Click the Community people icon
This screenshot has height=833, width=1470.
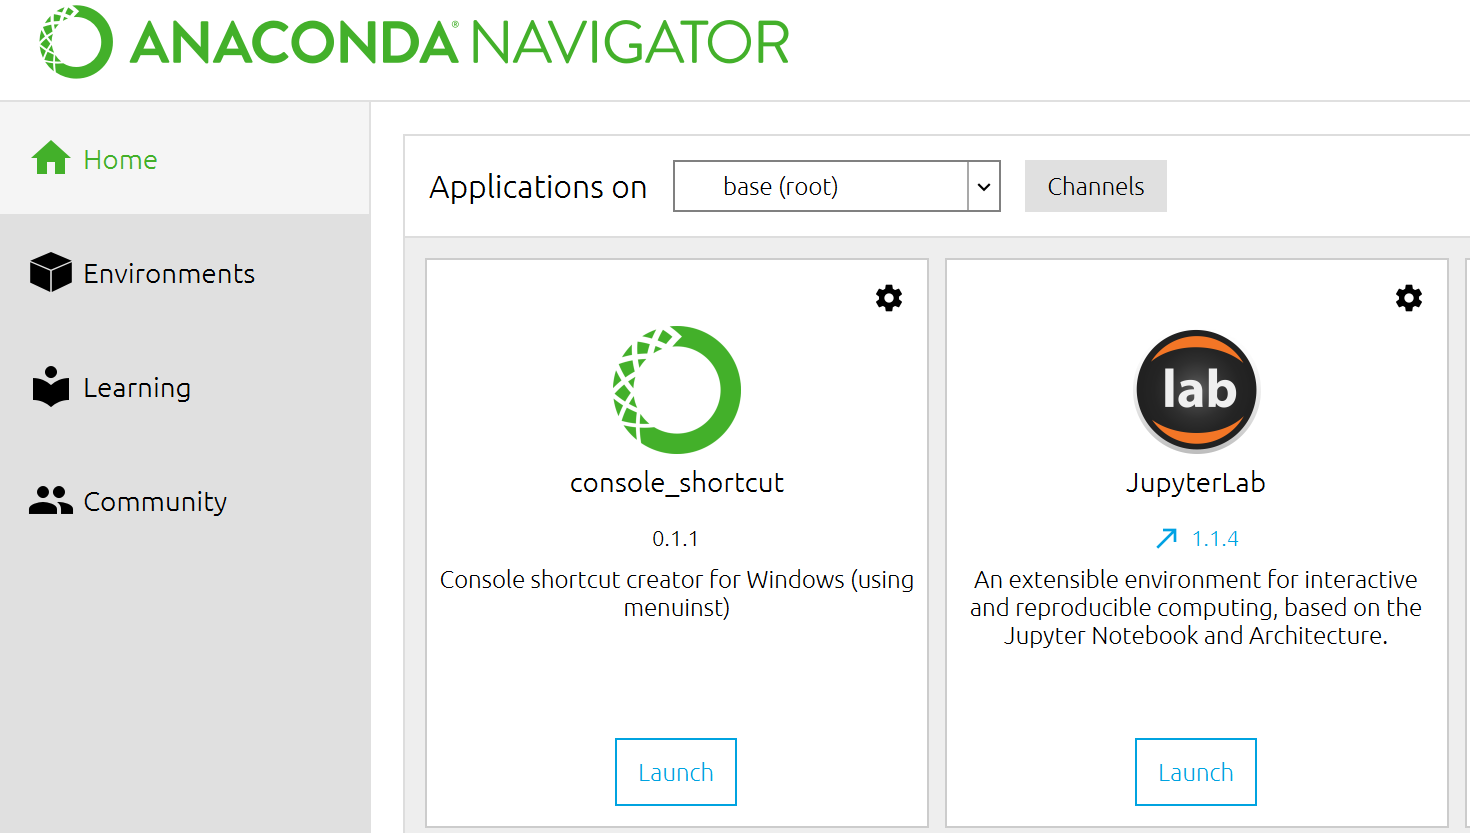(51, 500)
